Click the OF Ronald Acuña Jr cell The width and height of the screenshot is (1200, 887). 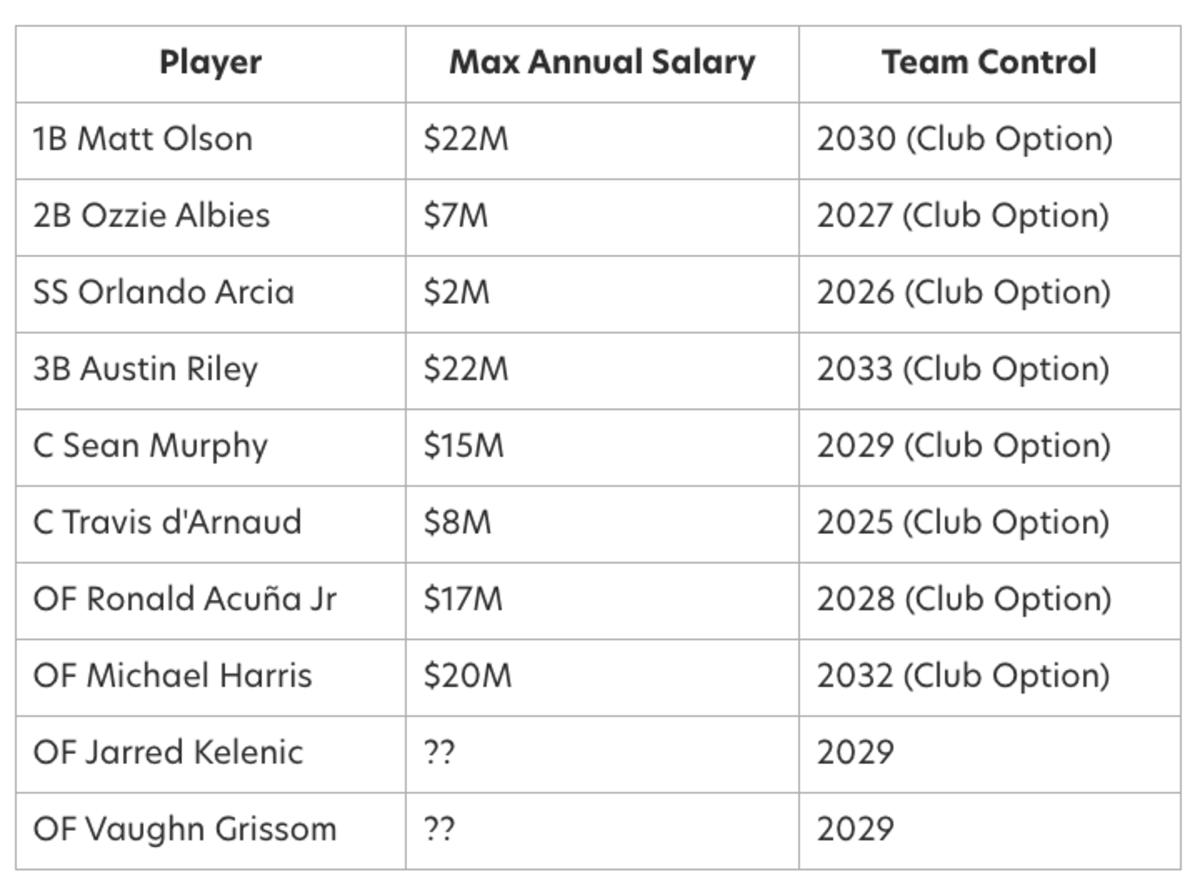[184, 599]
